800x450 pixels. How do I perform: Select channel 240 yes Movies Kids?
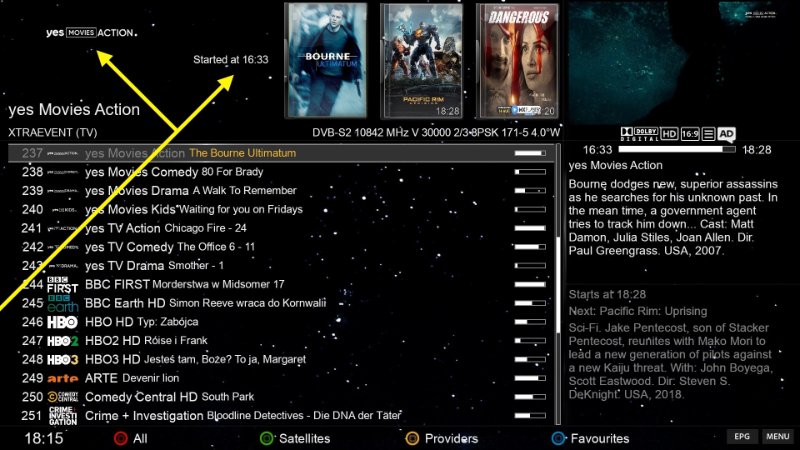point(281,210)
